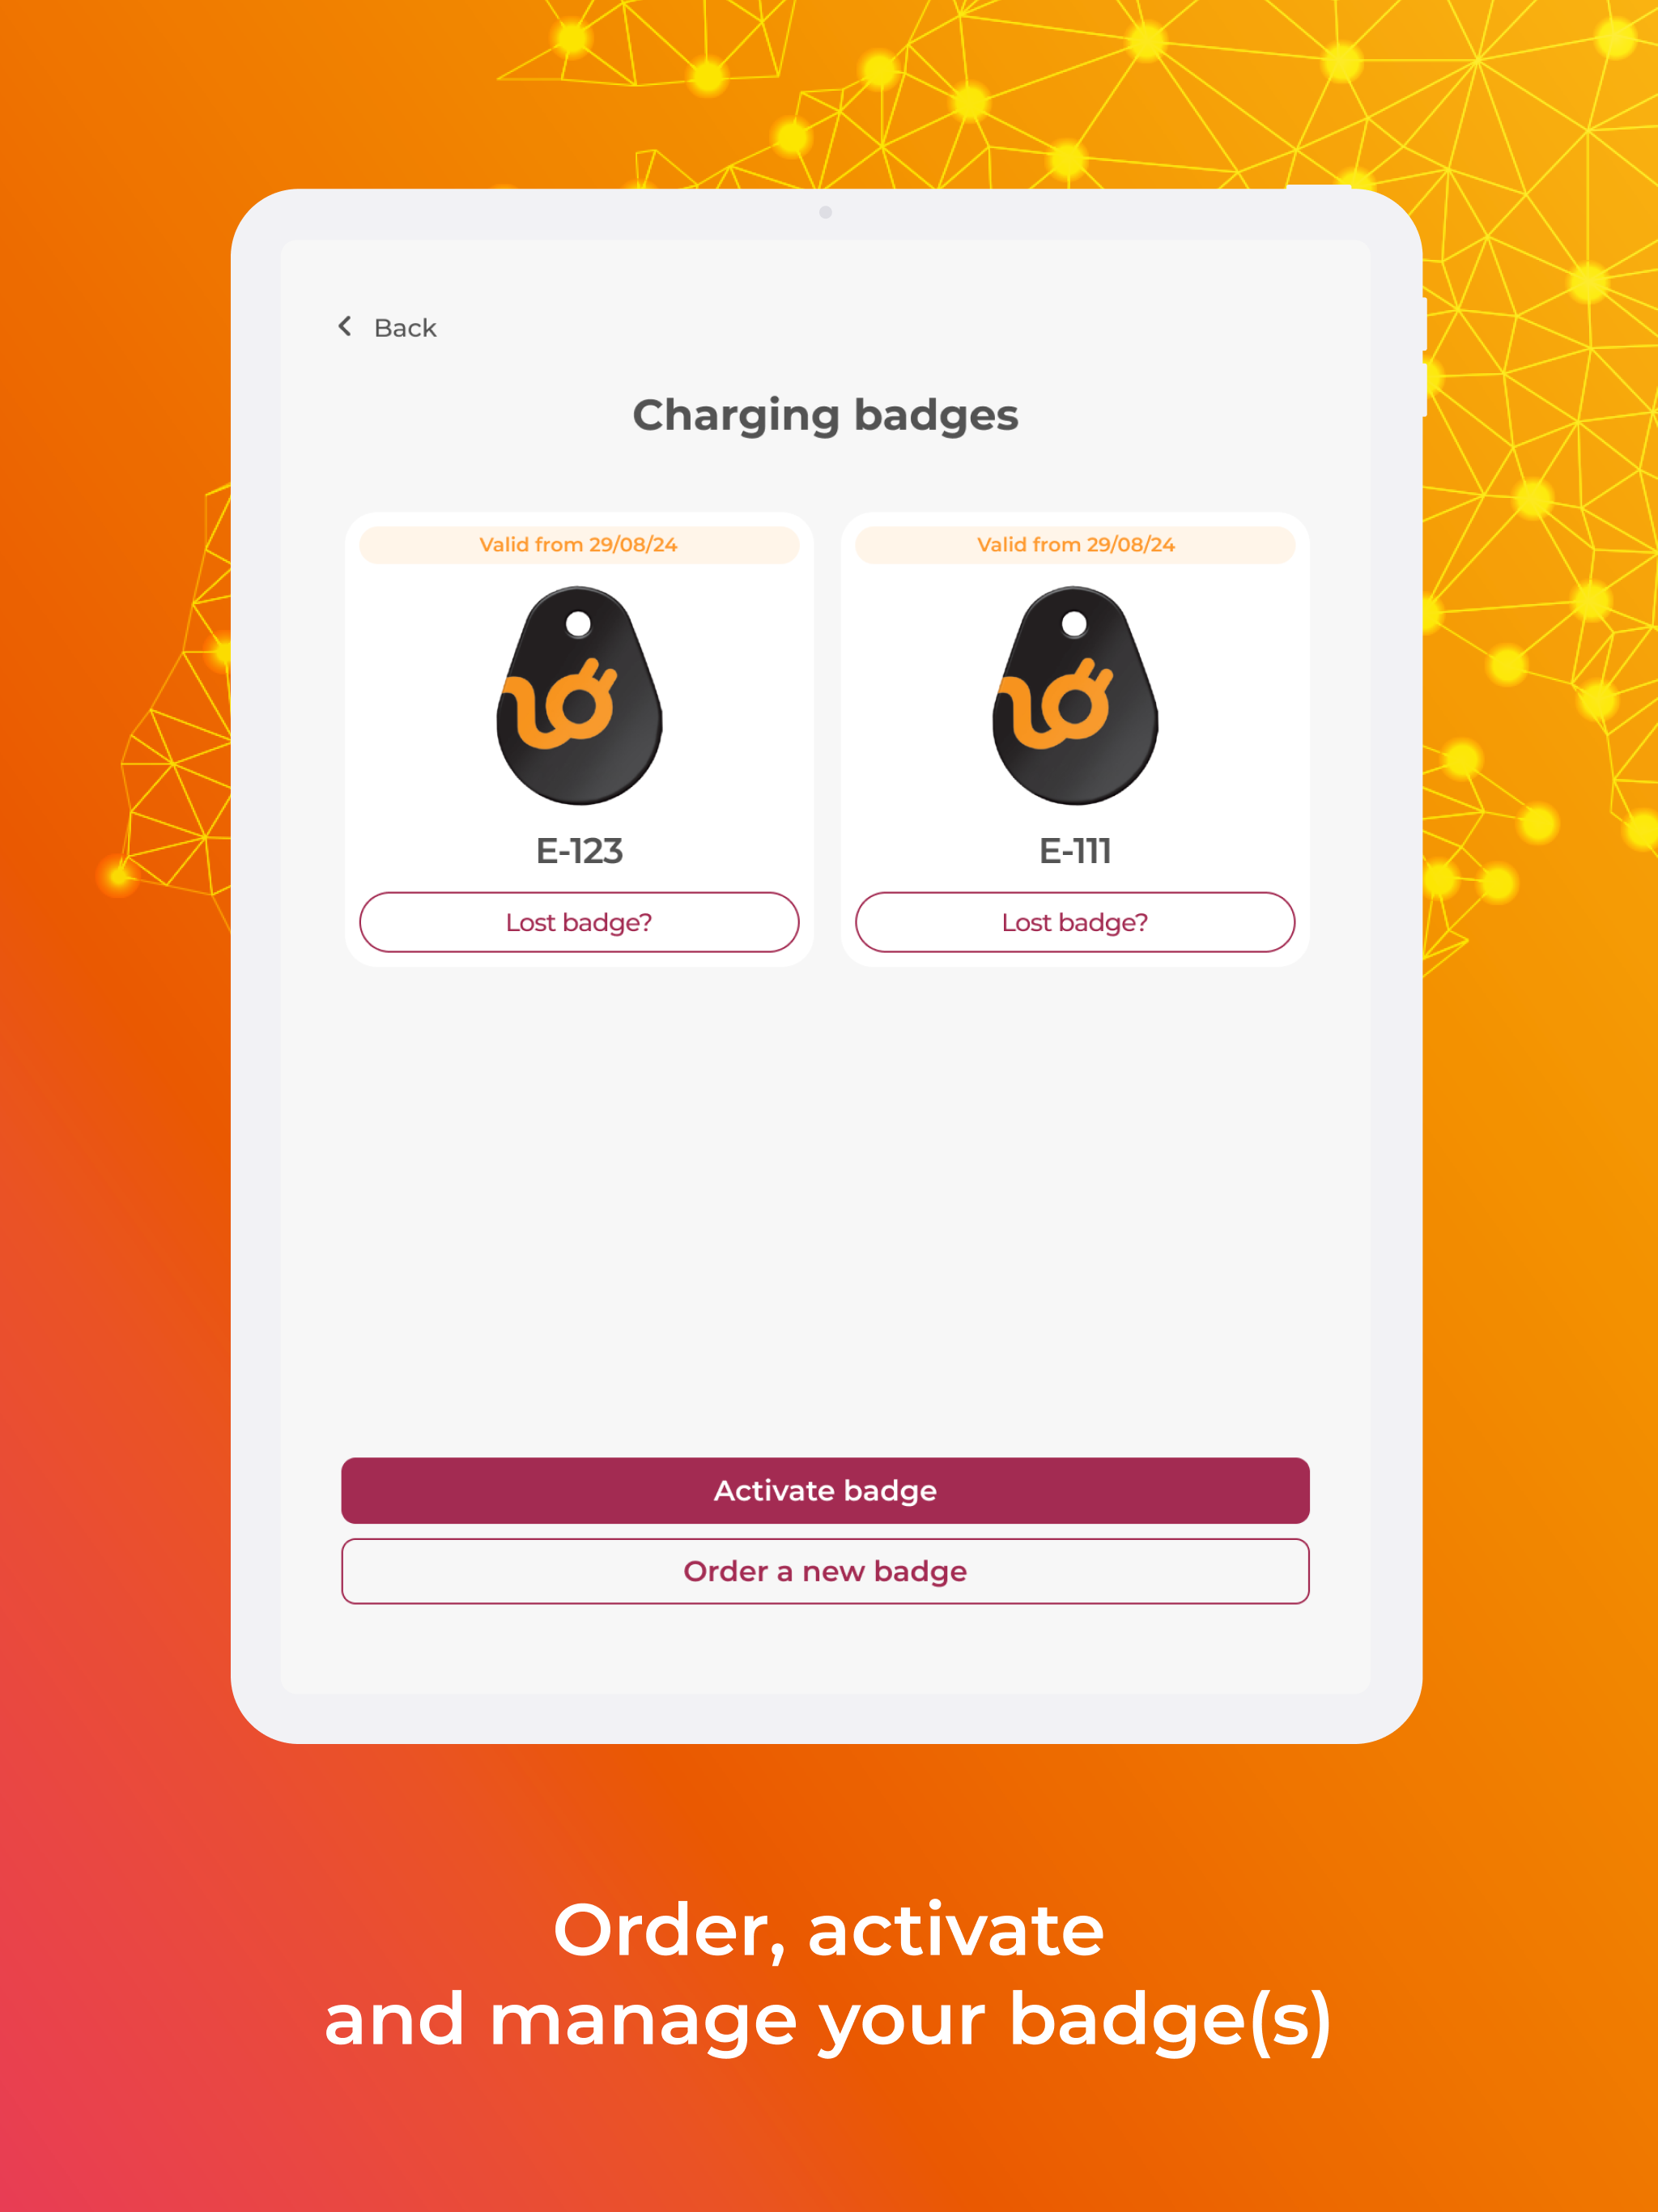1658x2212 pixels.
Task: Click the "Order, activate" promo caption text
Action: tap(829, 1931)
